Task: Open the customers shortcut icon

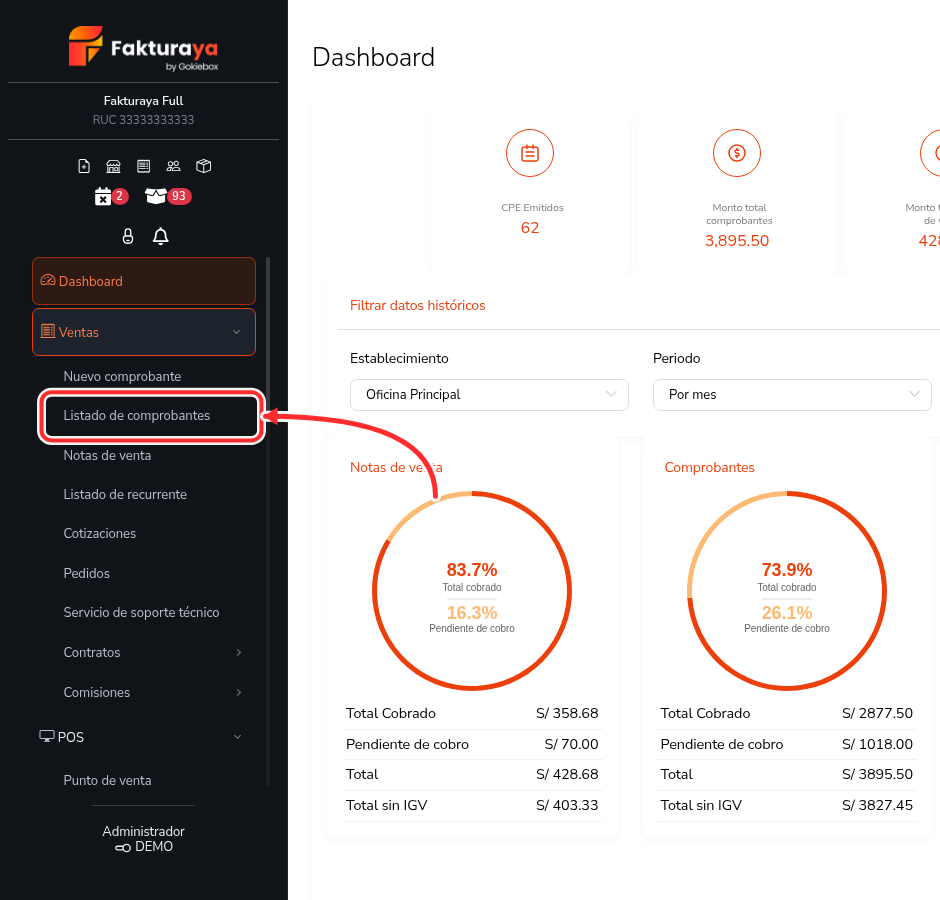Action: [x=173, y=166]
